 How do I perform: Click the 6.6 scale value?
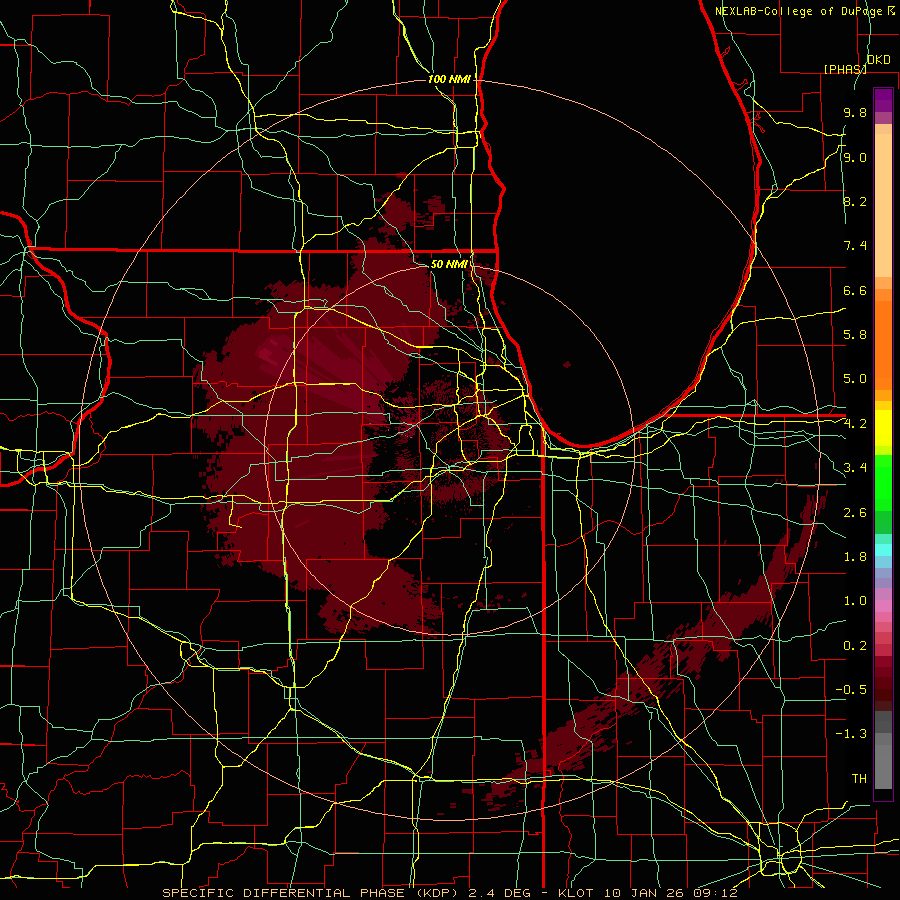(x=855, y=290)
